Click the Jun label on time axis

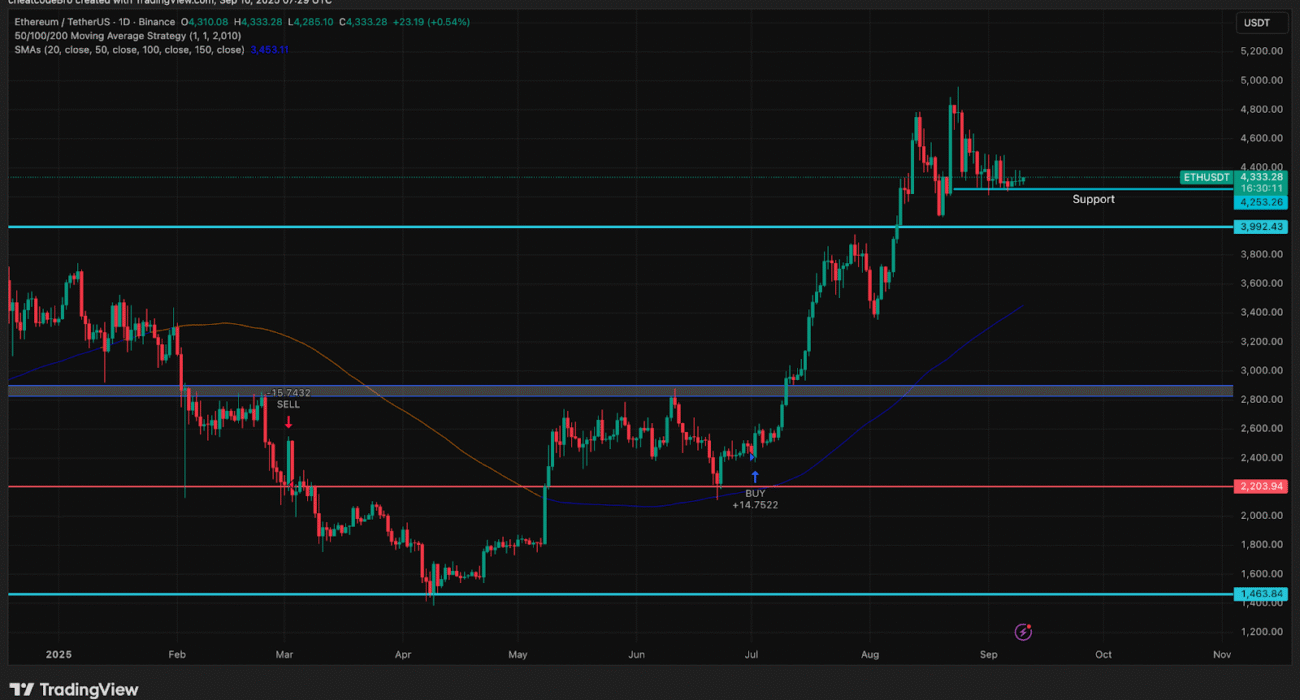click(x=635, y=655)
